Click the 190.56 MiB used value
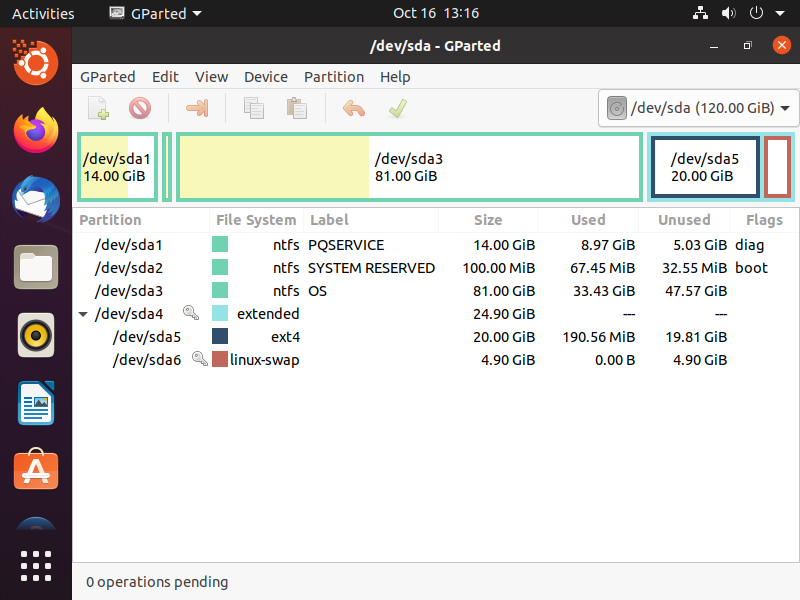The width and height of the screenshot is (800, 600). pos(599,337)
